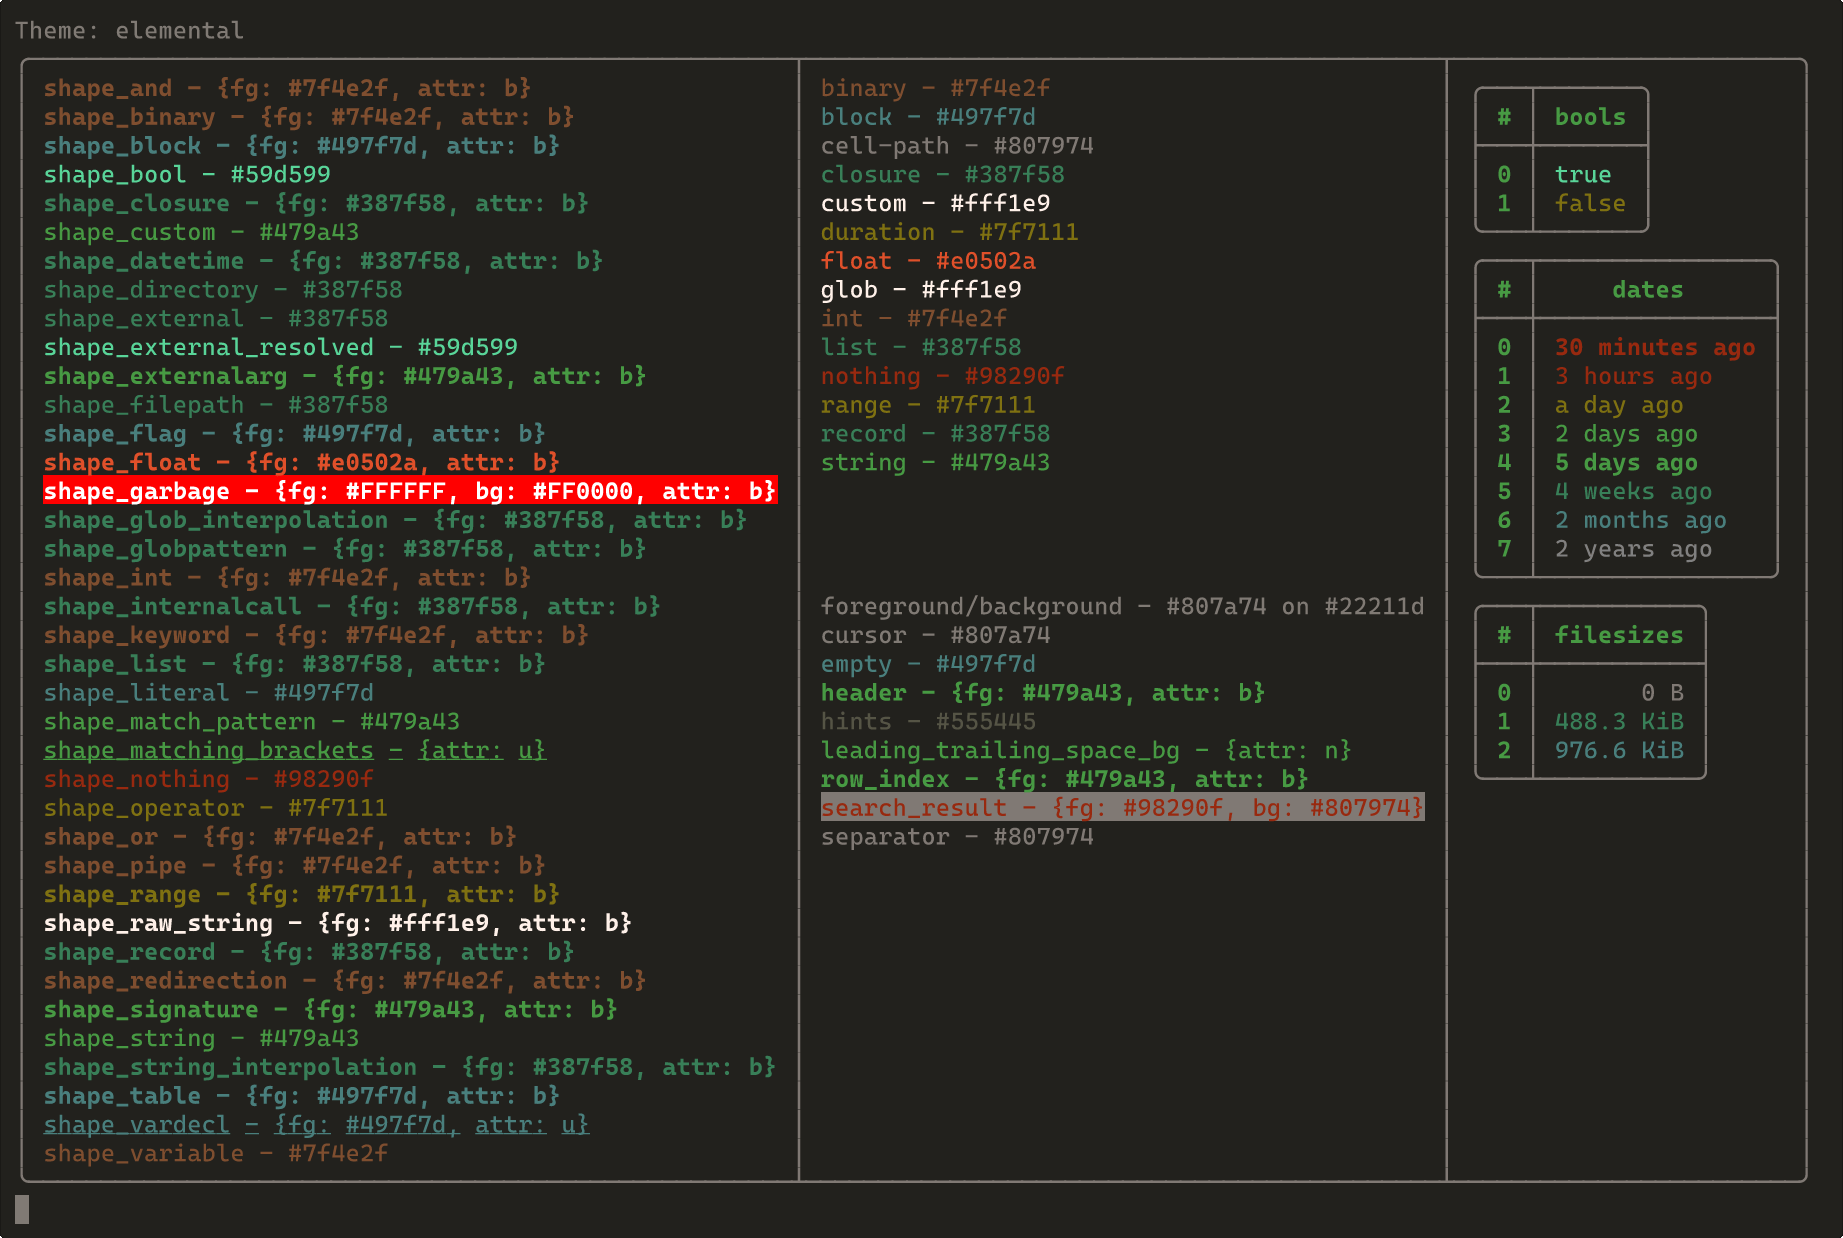The image size is (1843, 1238).
Task: Click the shape_pipe line
Action: [294, 867]
